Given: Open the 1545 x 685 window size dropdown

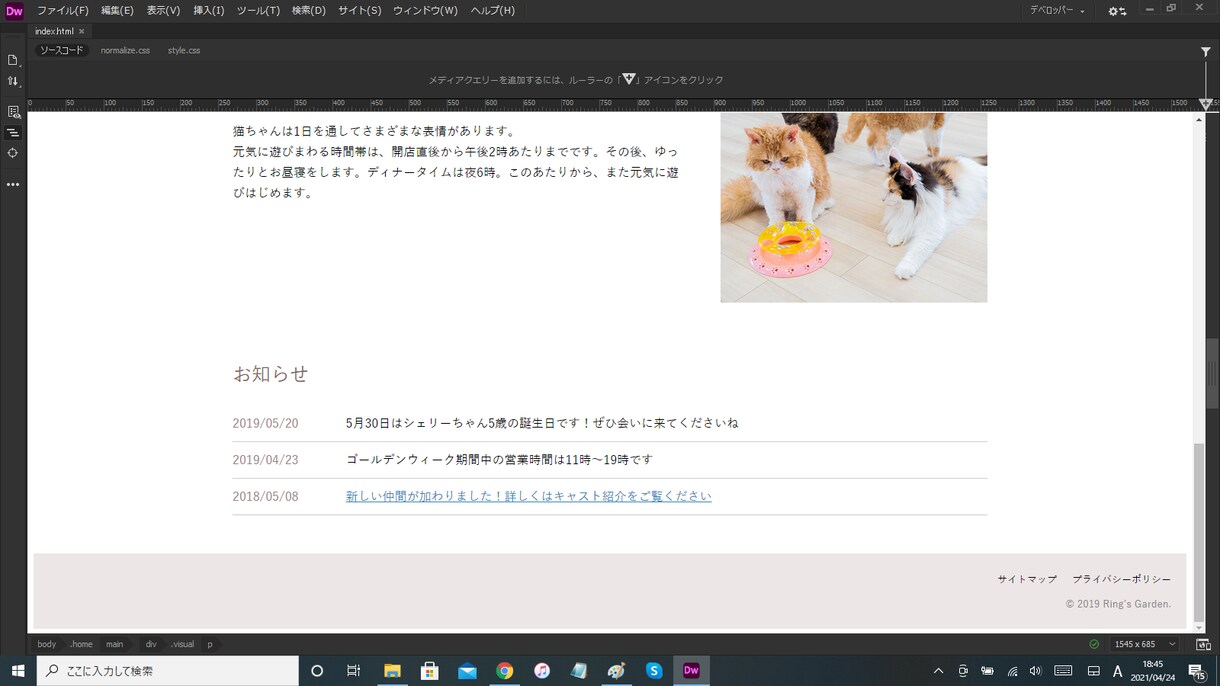Looking at the screenshot, I should click(1145, 644).
